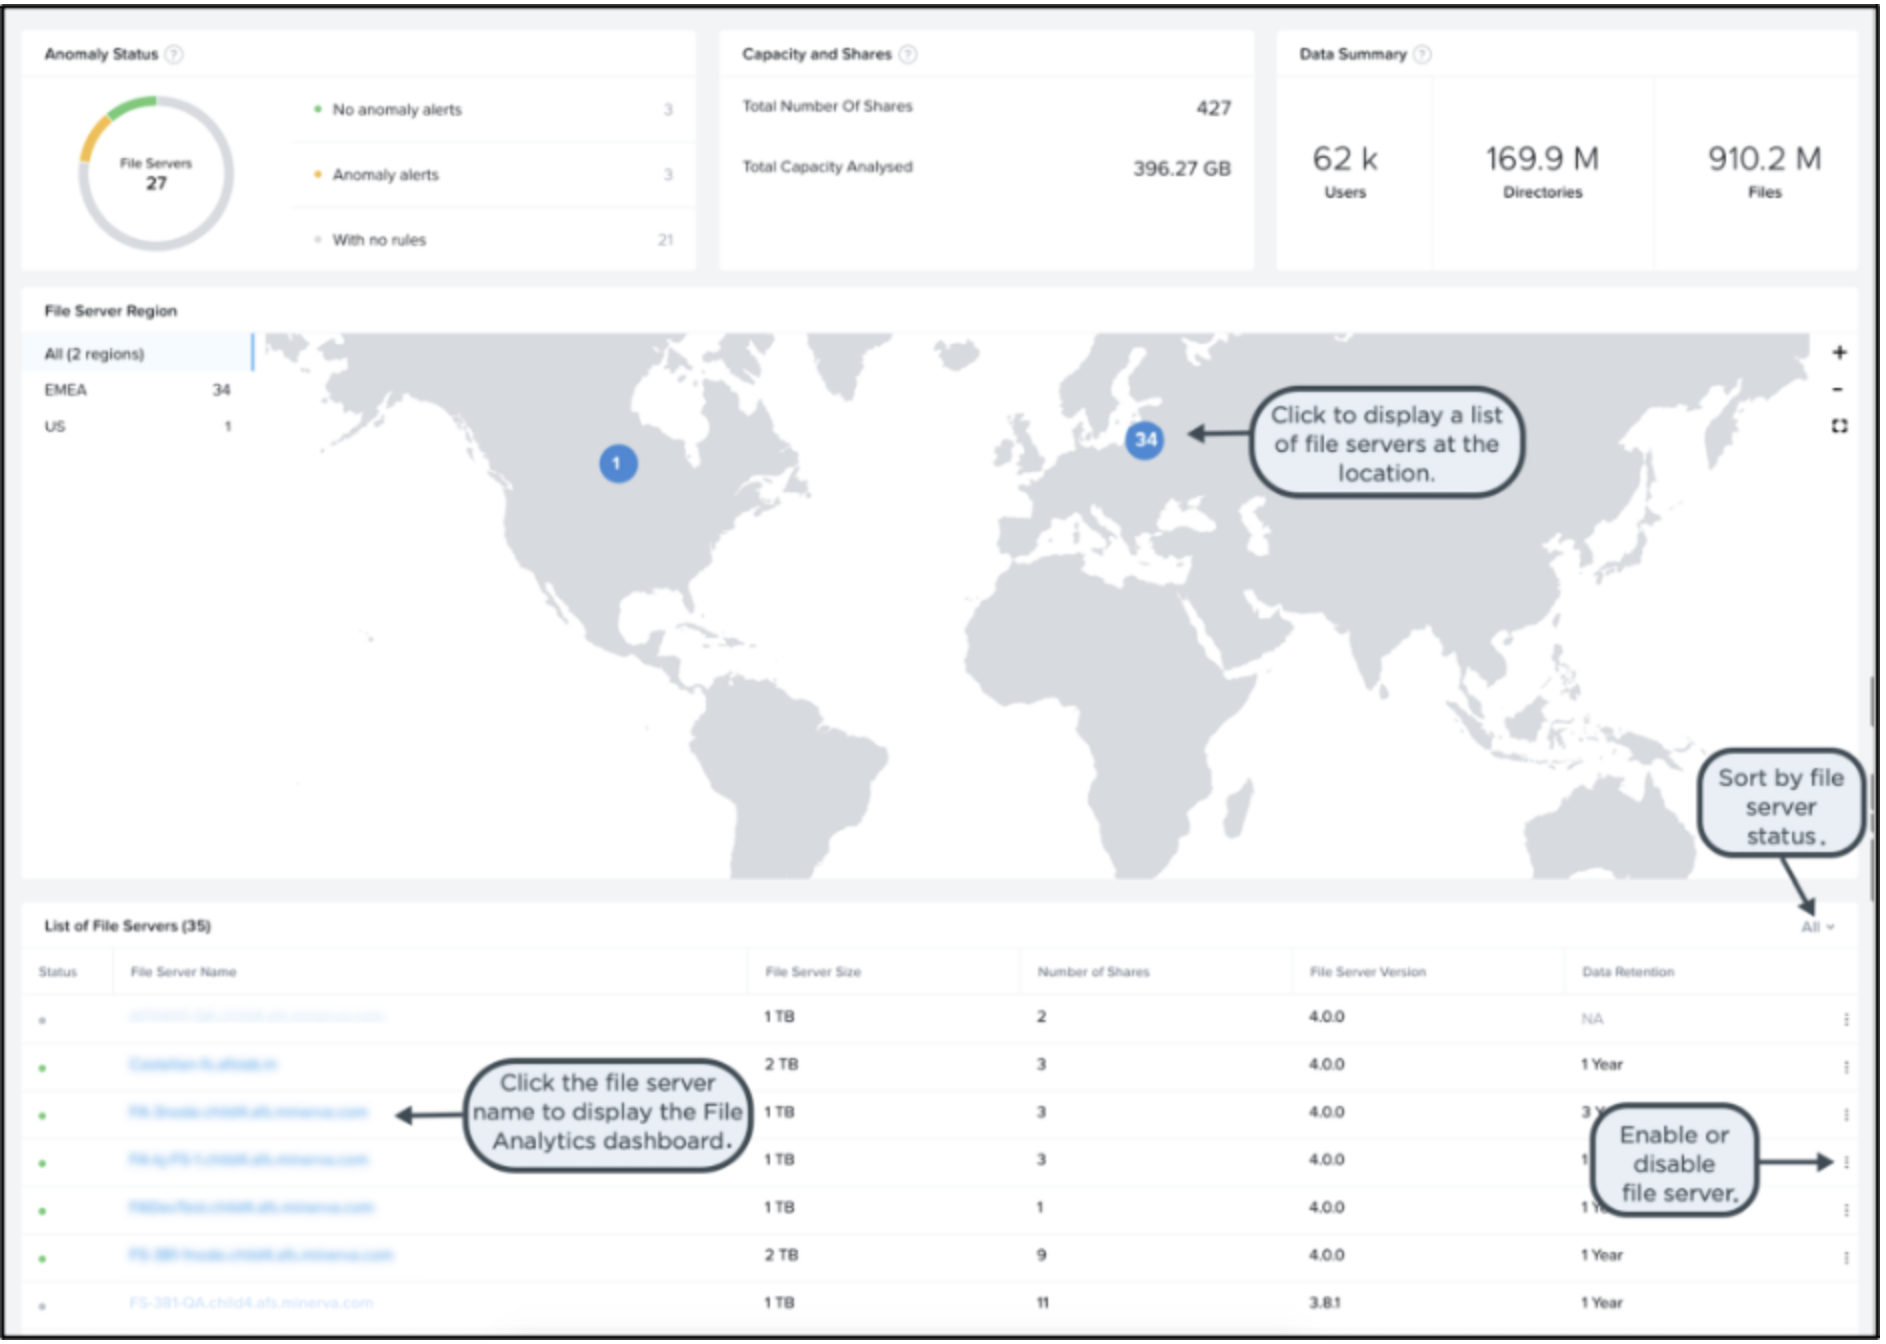
Task: Open the file server link in the 2 TB, 9 shares row
Action: coord(261,1255)
